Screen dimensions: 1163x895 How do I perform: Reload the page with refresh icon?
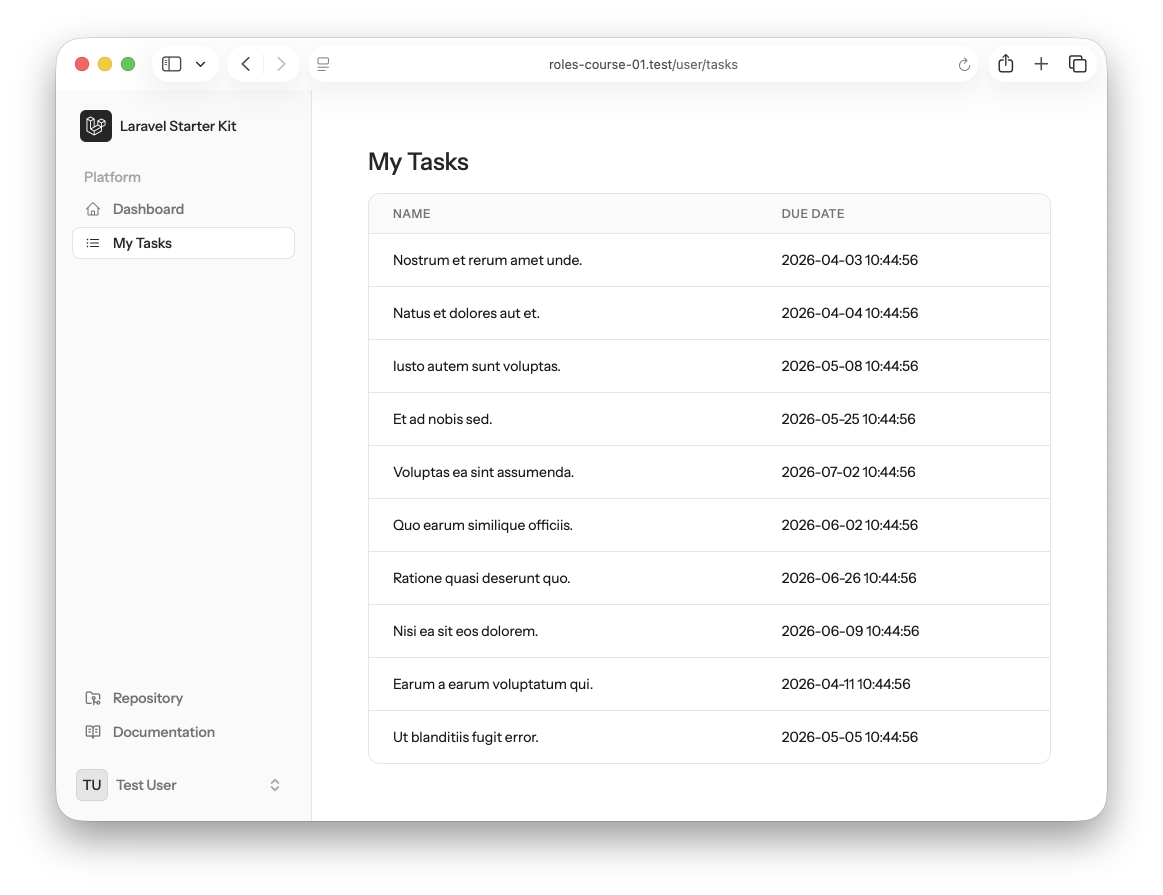tap(964, 65)
